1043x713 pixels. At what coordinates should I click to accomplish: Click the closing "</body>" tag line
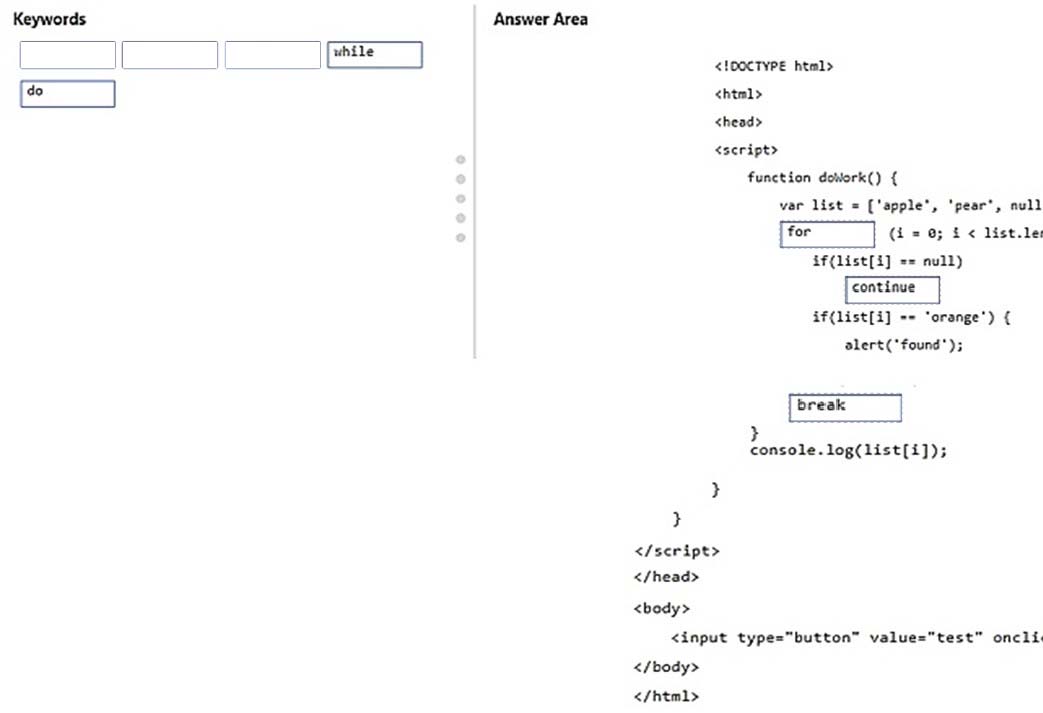pyautogui.click(x=667, y=666)
